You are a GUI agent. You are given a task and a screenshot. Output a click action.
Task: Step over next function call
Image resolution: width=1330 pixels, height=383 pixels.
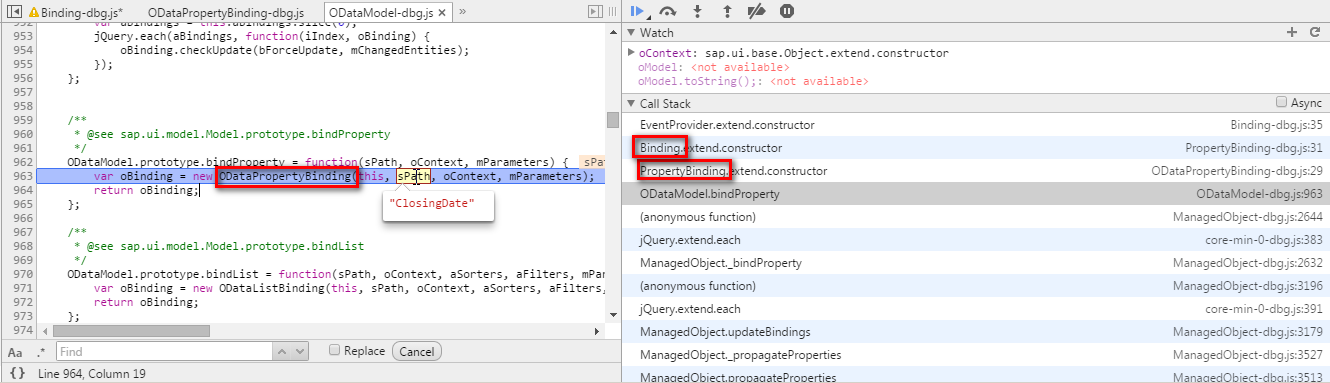tap(668, 11)
